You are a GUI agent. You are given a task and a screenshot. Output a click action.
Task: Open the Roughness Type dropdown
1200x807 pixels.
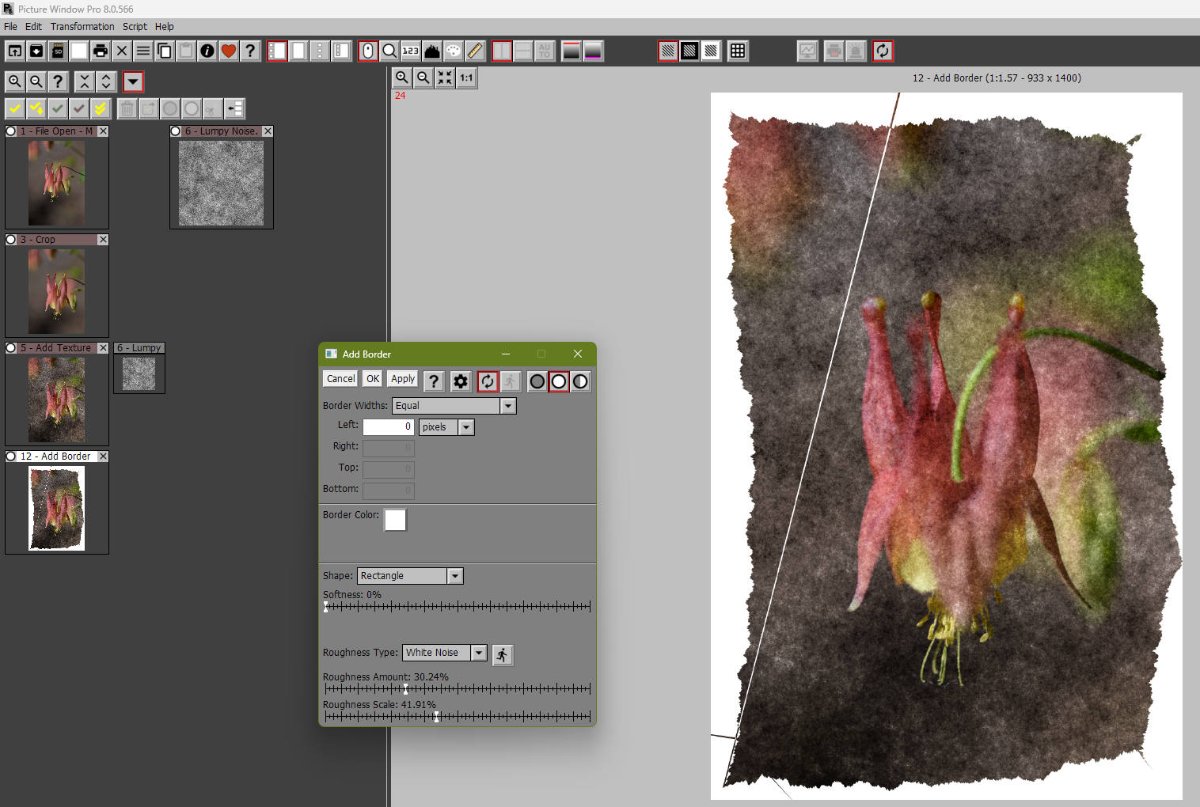[x=479, y=653]
